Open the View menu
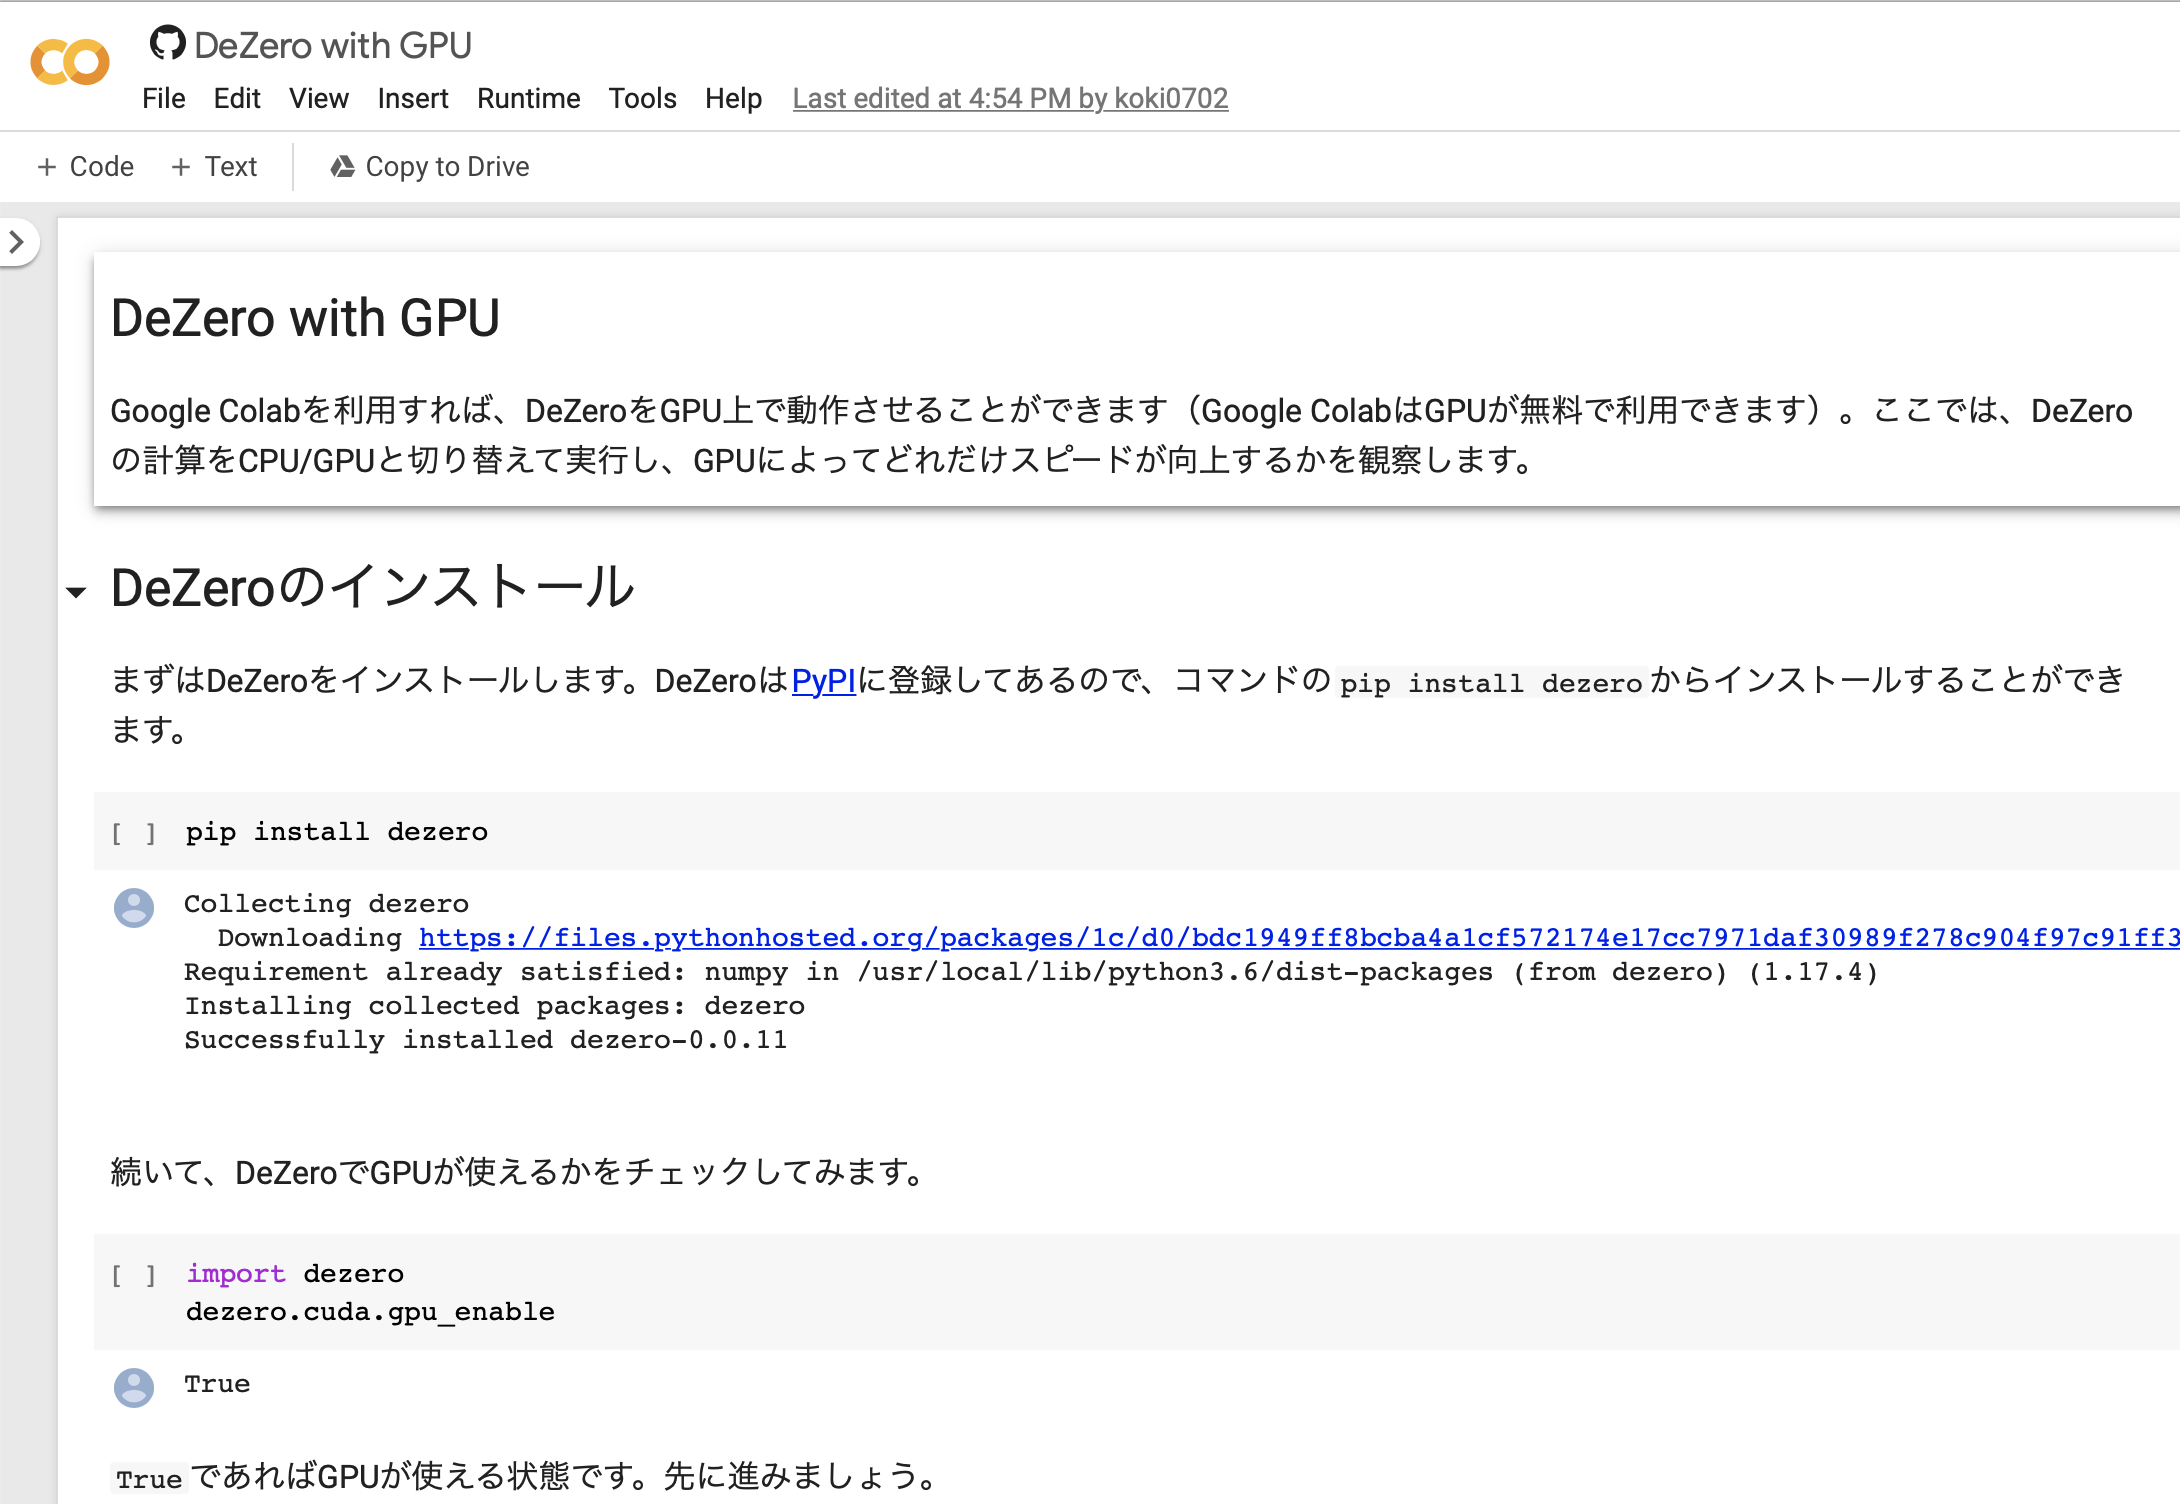Image resolution: width=2180 pixels, height=1504 pixels. coord(318,98)
